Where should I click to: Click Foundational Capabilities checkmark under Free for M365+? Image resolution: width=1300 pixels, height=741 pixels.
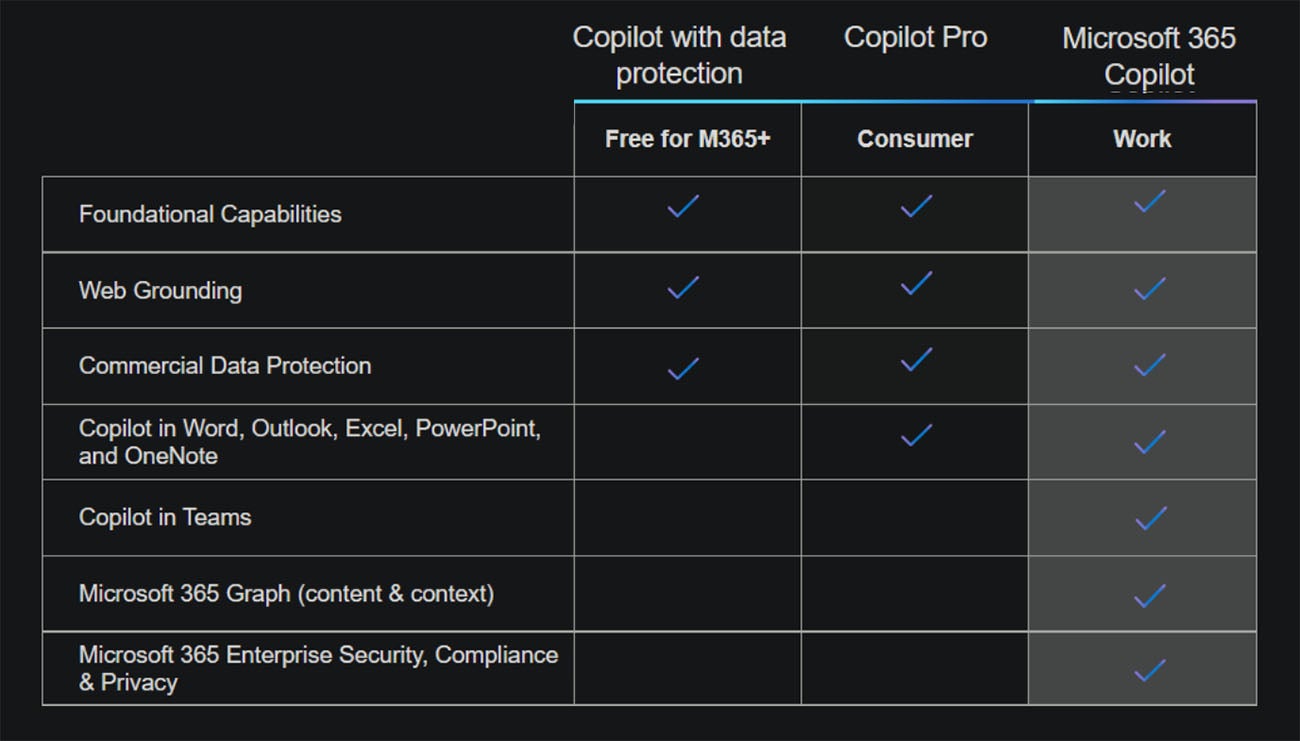tap(683, 207)
